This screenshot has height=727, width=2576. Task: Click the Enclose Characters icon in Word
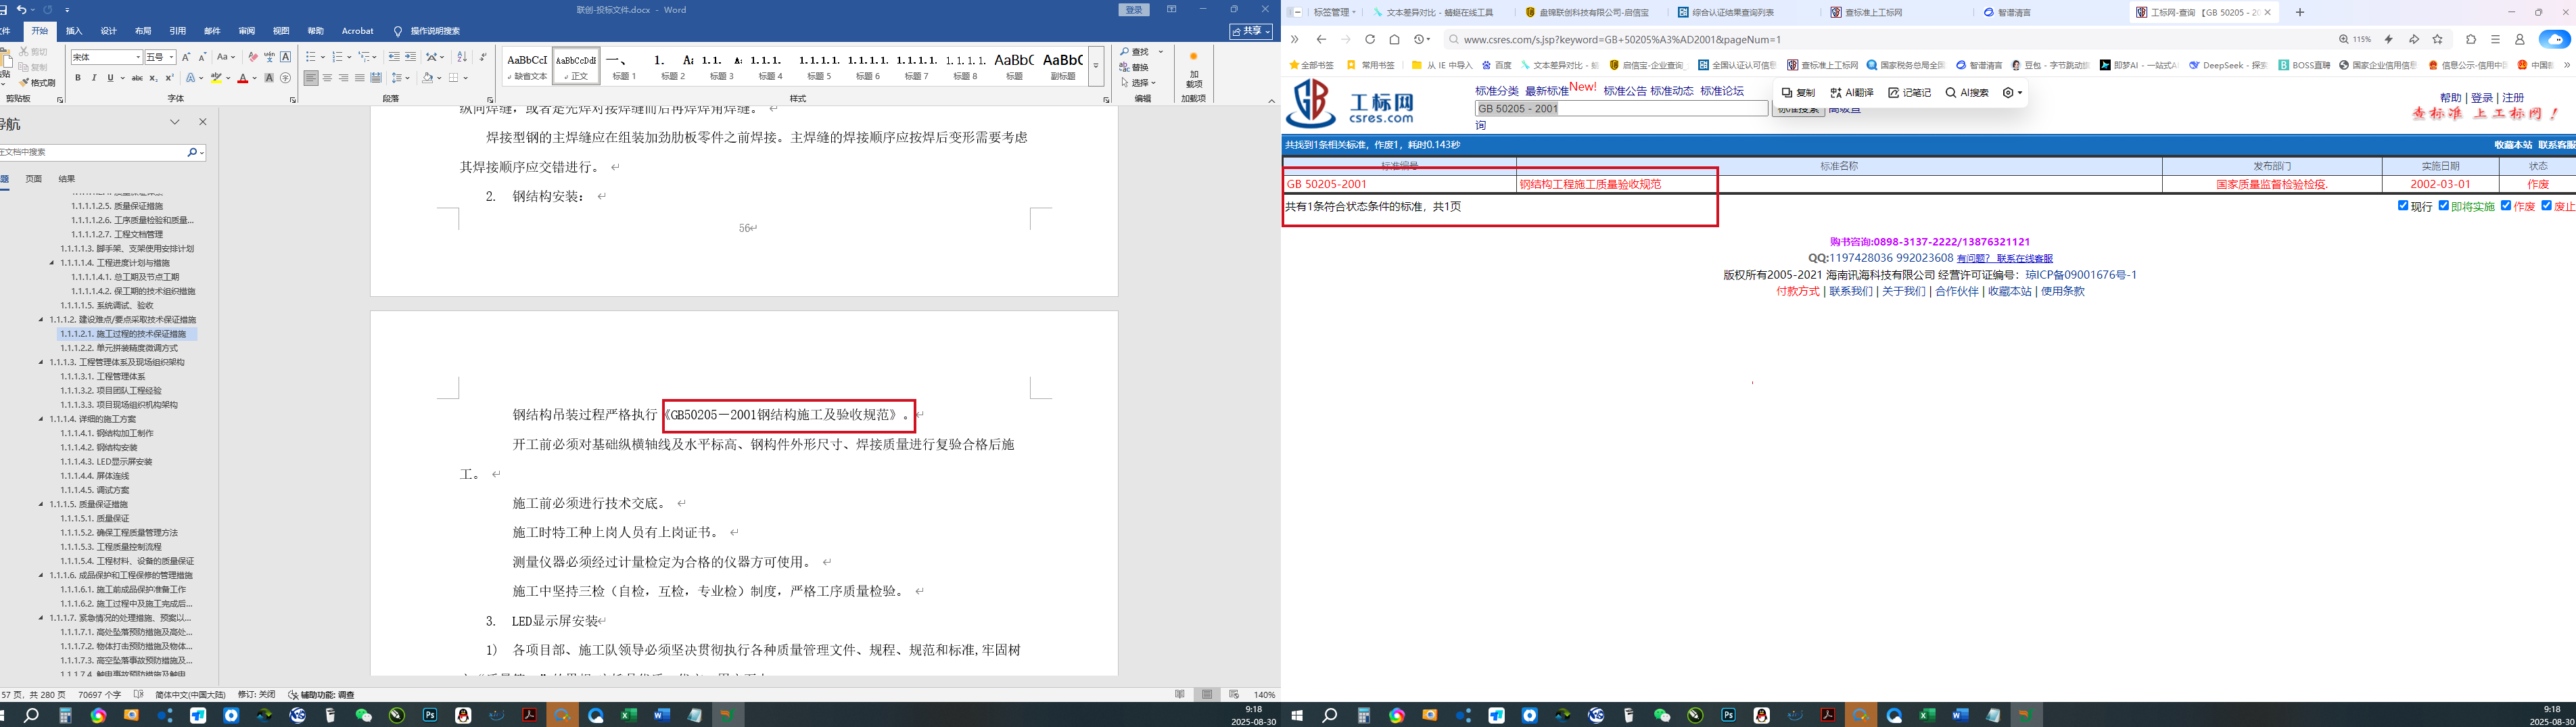tap(285, 78)
